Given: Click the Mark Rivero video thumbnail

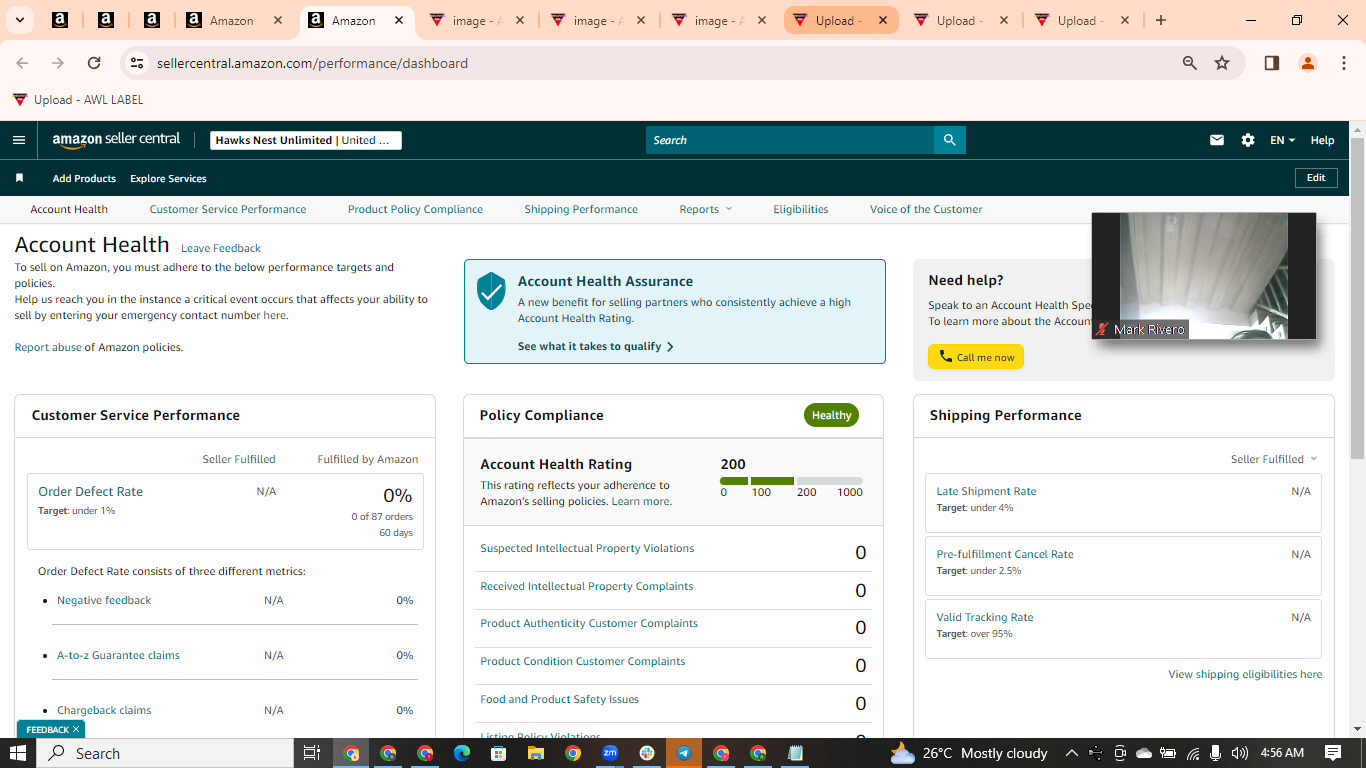Looking at the screenshot, I should tap(1204, 276).
